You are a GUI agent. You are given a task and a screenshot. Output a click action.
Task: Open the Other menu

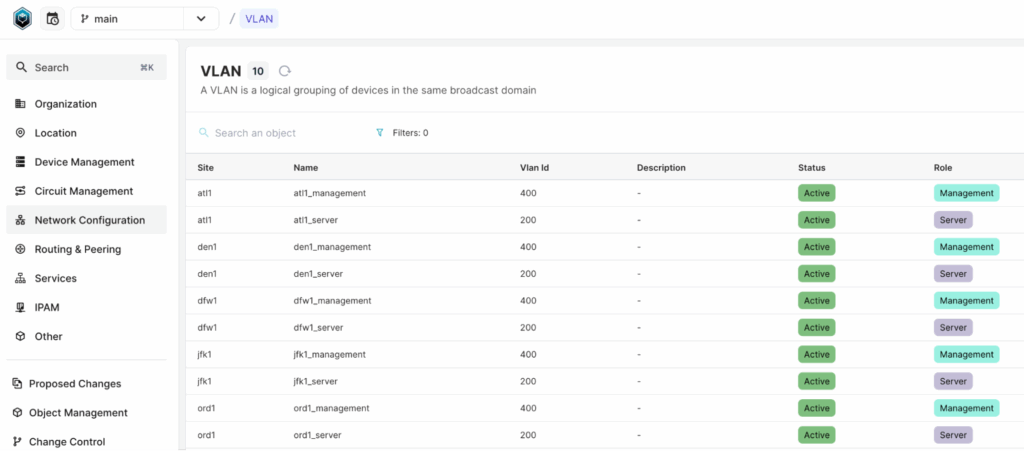(86, 336)
